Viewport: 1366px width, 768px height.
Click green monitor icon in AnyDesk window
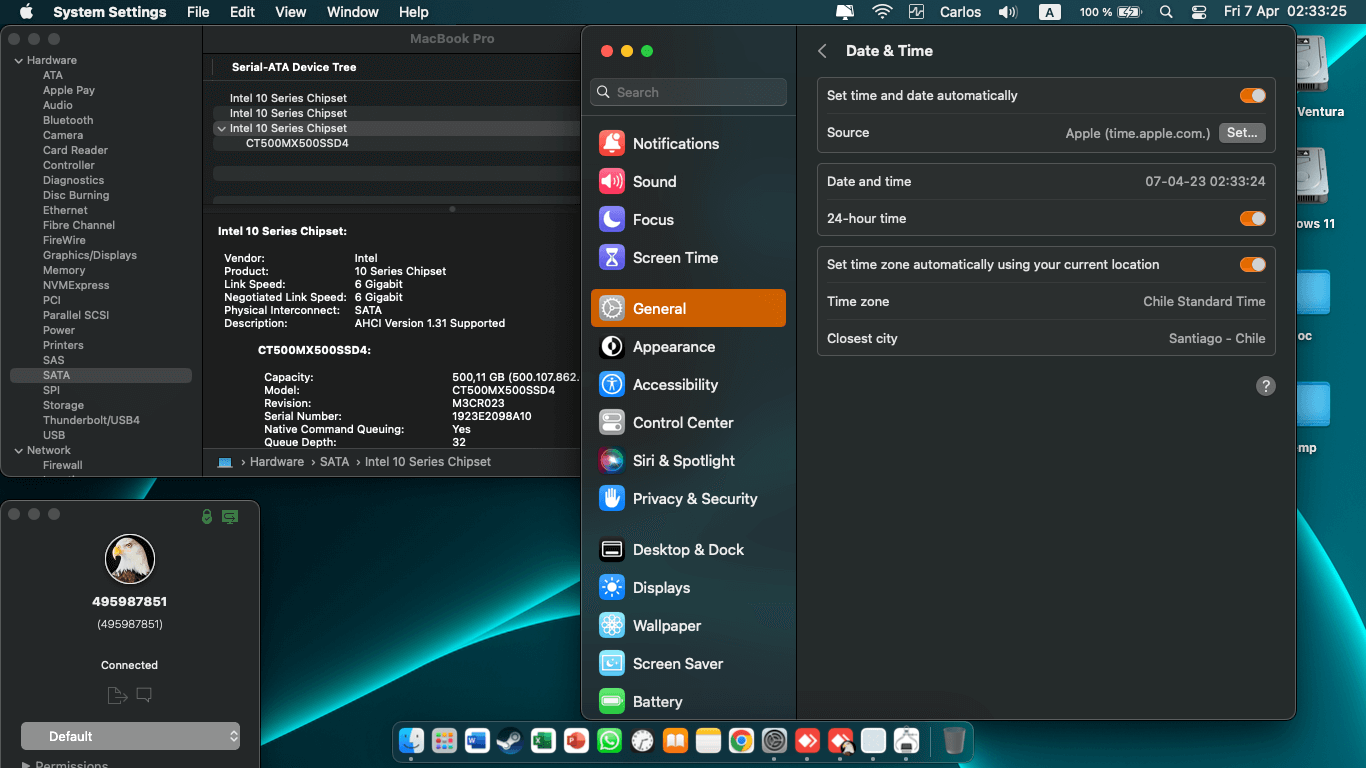[230, 516]
